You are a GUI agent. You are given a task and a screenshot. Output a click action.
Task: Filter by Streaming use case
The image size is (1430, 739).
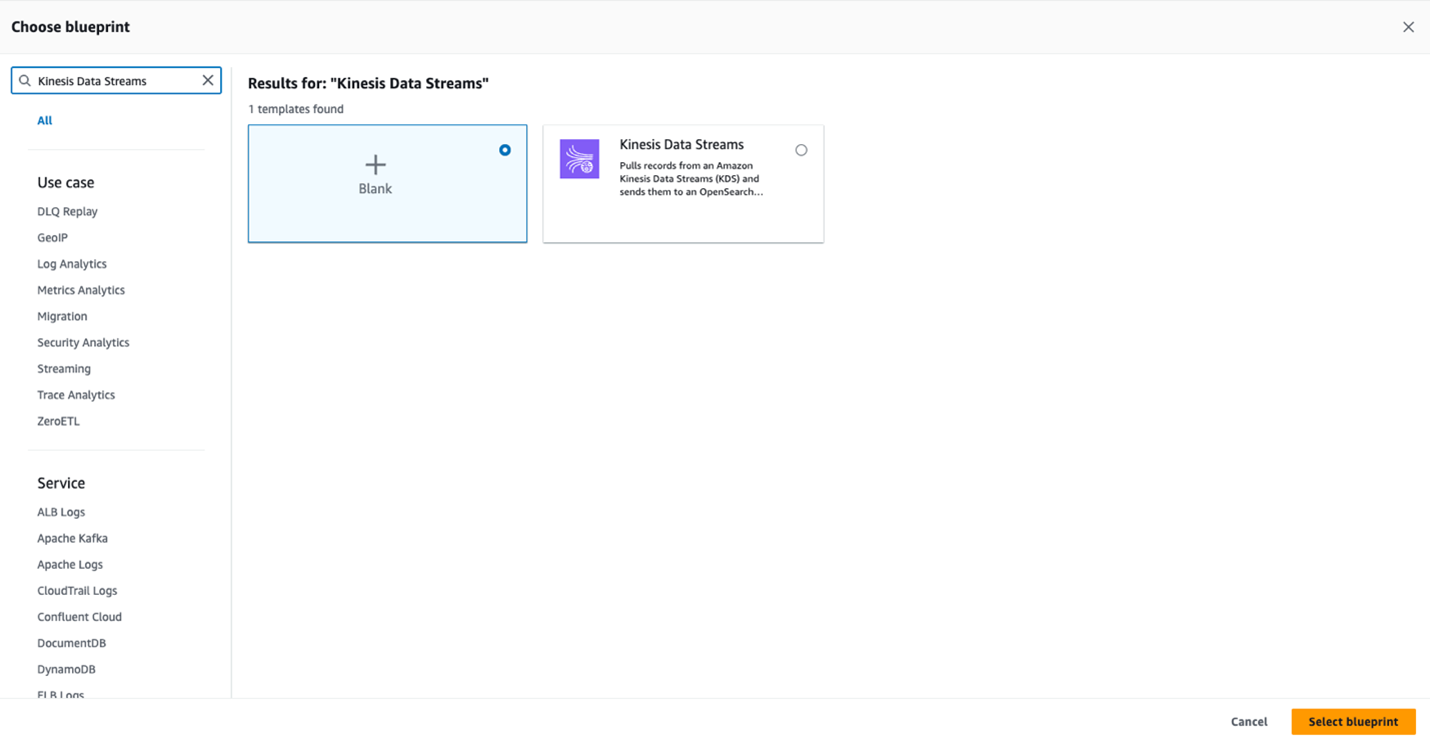pyautogui.click(x=64, y=369)
